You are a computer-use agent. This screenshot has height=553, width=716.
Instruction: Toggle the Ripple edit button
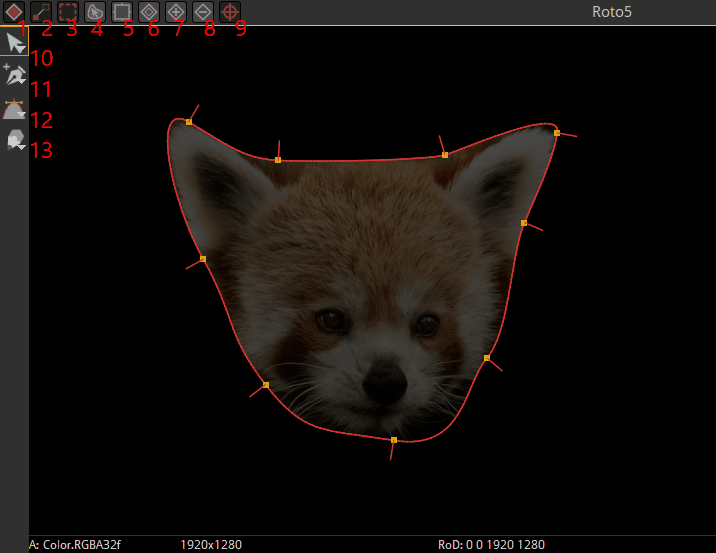coord(149,12)
